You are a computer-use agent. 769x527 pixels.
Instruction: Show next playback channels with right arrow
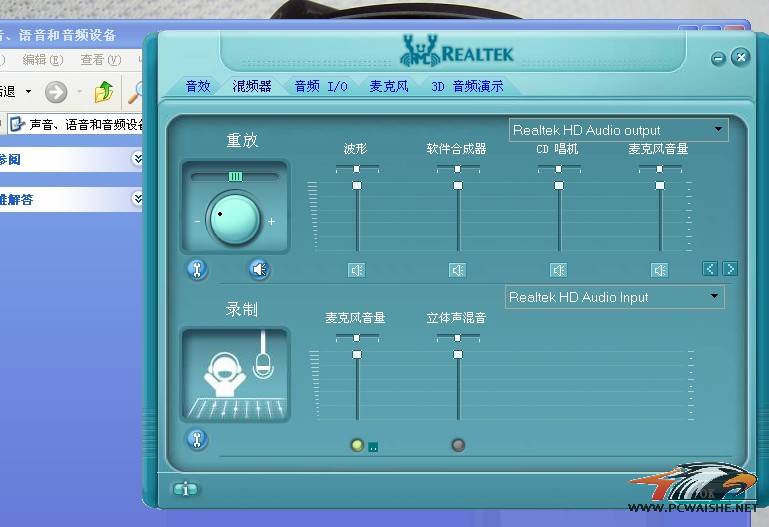pyautogui.click(x=730, y=269)
